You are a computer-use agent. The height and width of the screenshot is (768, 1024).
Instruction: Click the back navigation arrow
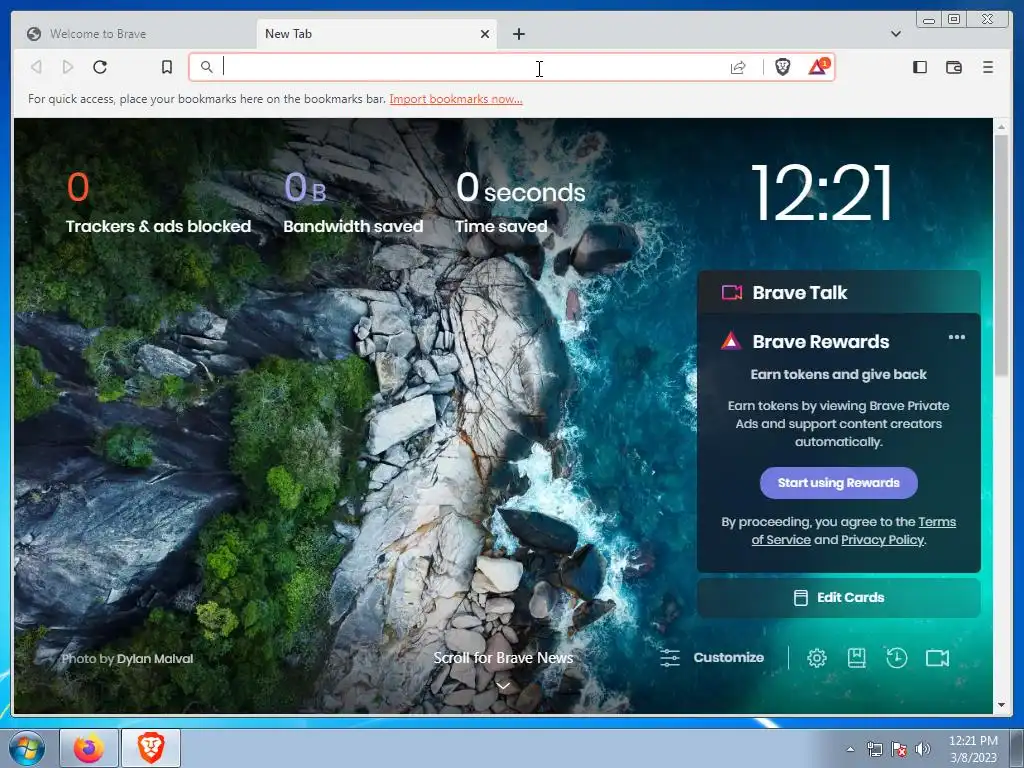(37, 67)
